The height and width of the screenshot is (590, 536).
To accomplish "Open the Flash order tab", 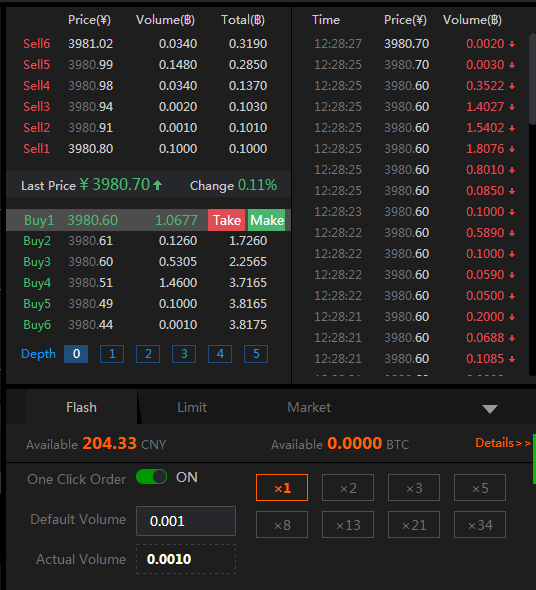I will point(81,407).
